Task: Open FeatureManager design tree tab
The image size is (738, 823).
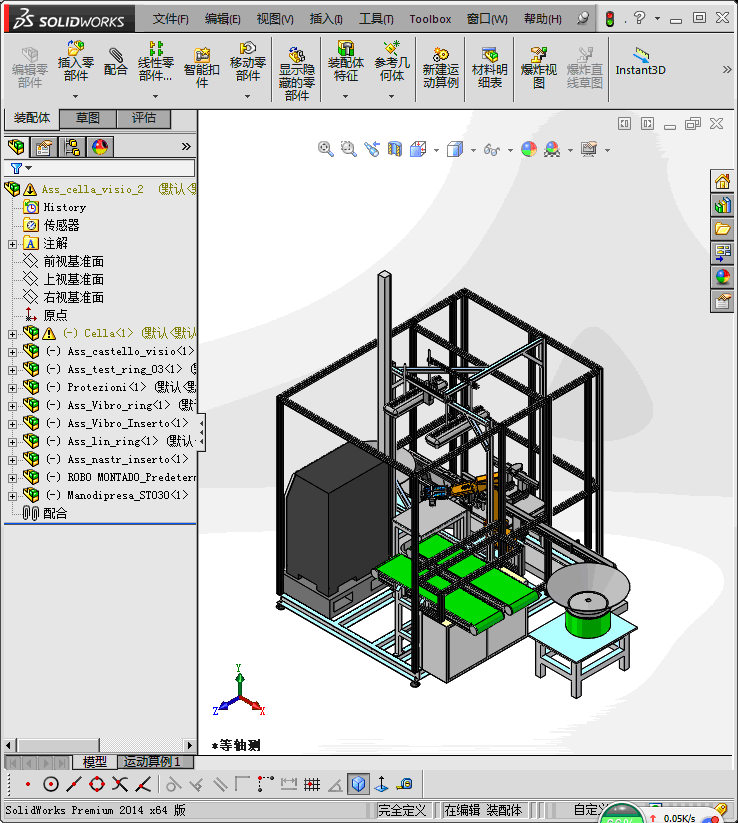Action: click(x=16, y=147)
